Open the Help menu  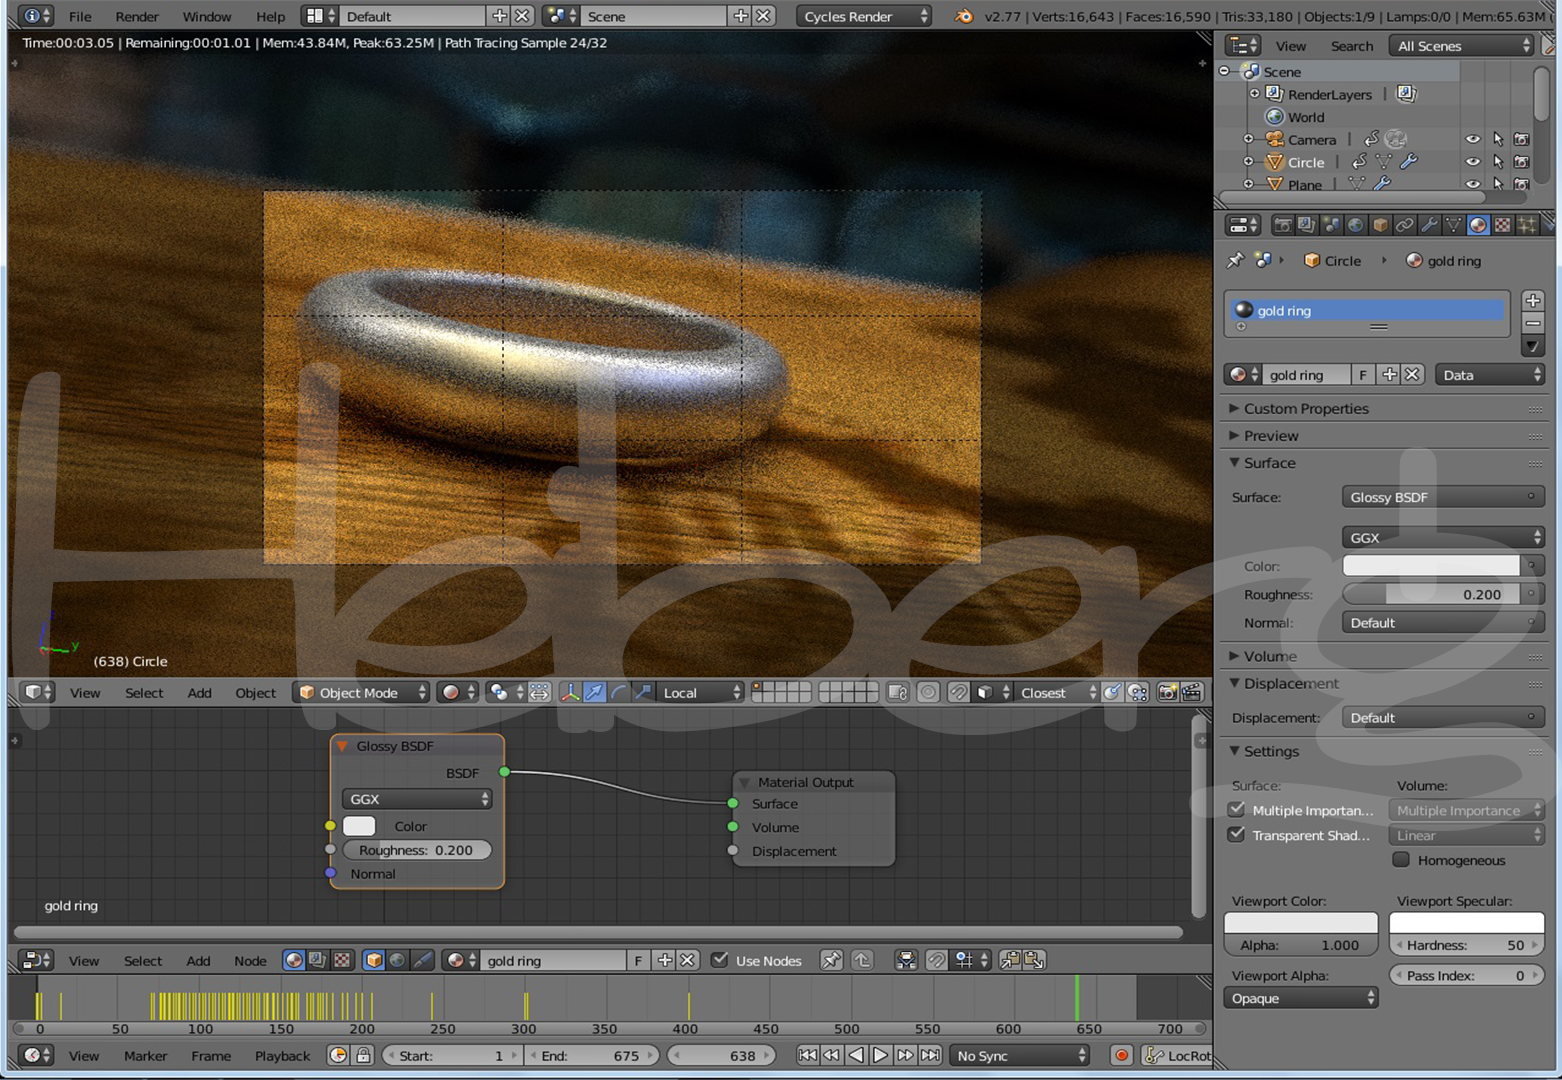point(270,16)
